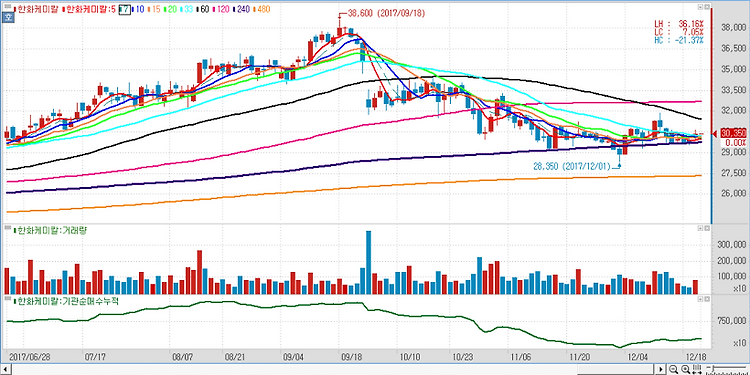The width and height of the screenshot is (750, 375).
Task: Click the 300,000 volume axis label
Action: (x=731, y=245)
